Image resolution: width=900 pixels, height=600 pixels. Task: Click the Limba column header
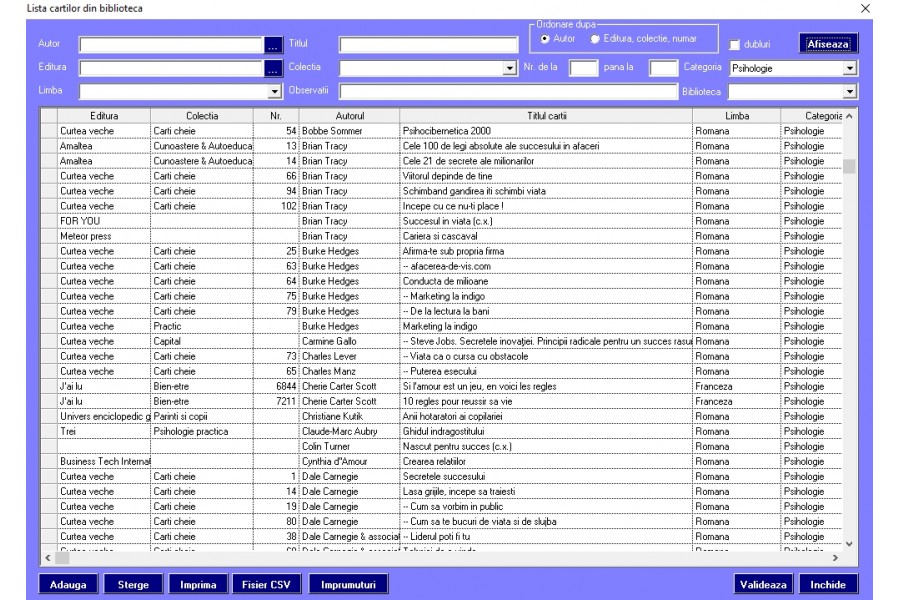736,115
